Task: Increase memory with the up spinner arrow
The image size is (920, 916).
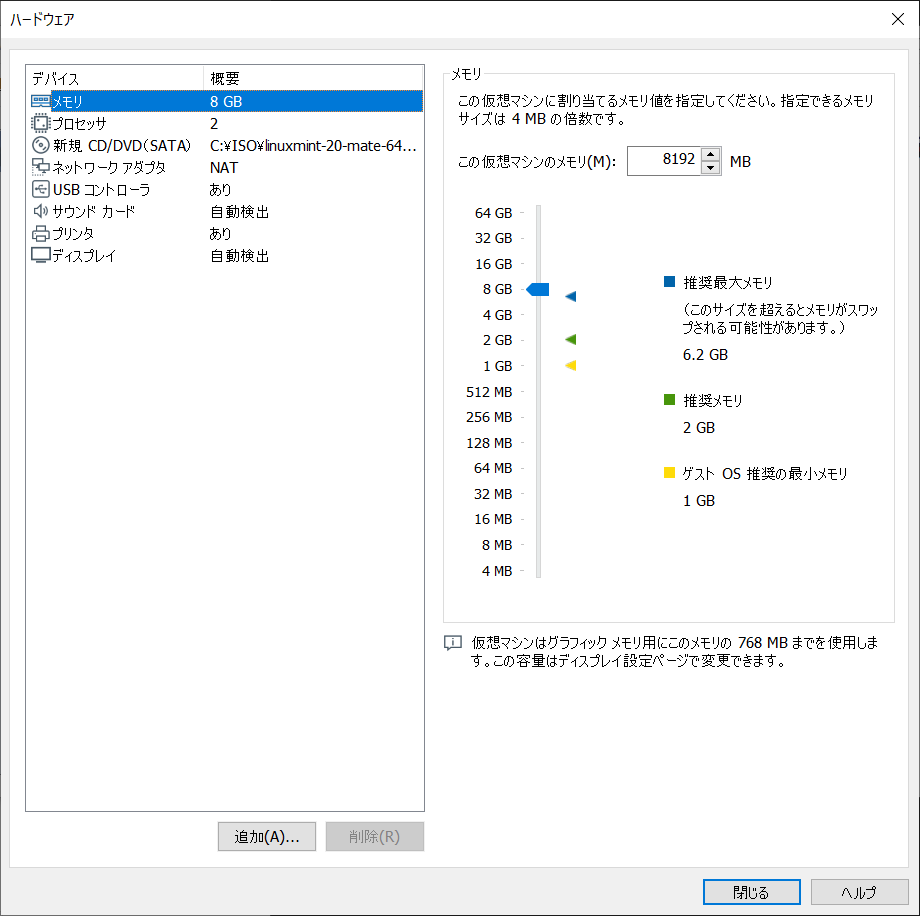Action: point(711,154)
